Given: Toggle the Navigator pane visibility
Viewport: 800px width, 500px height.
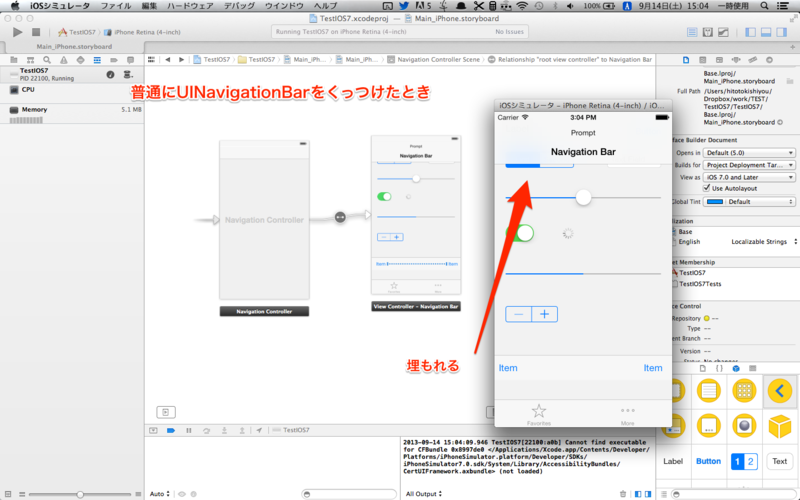Looking at the screenshot, I should coord(751,32).
